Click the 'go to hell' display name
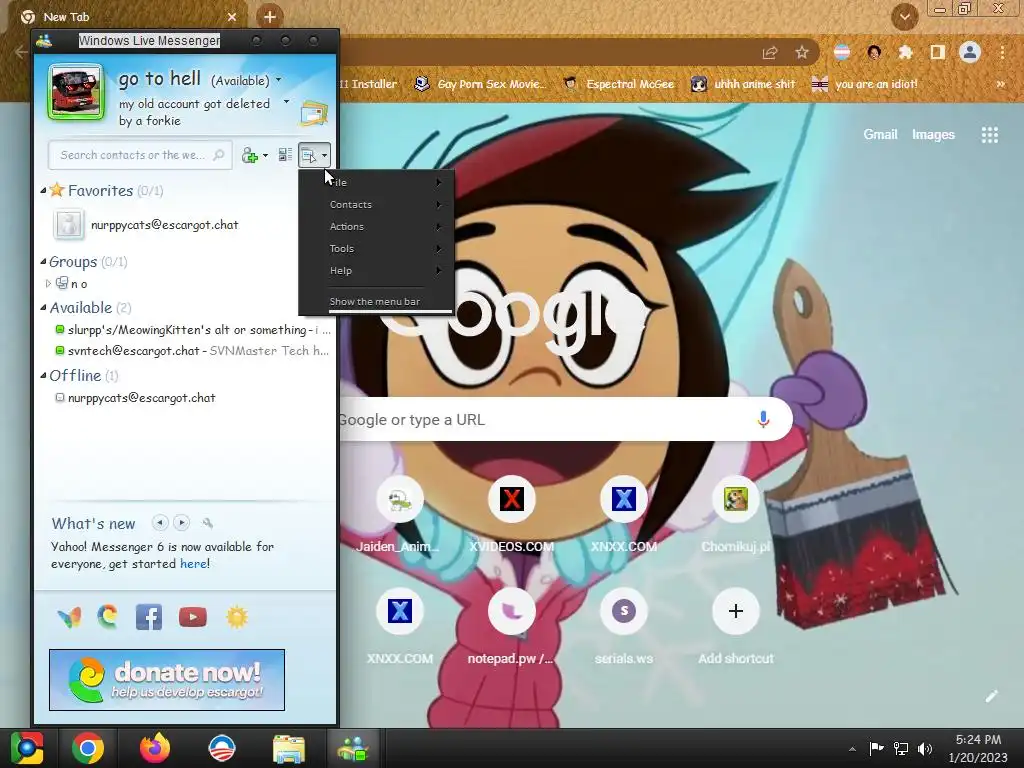This screenshot has height=768, width=1024. [x=160, y=79]
